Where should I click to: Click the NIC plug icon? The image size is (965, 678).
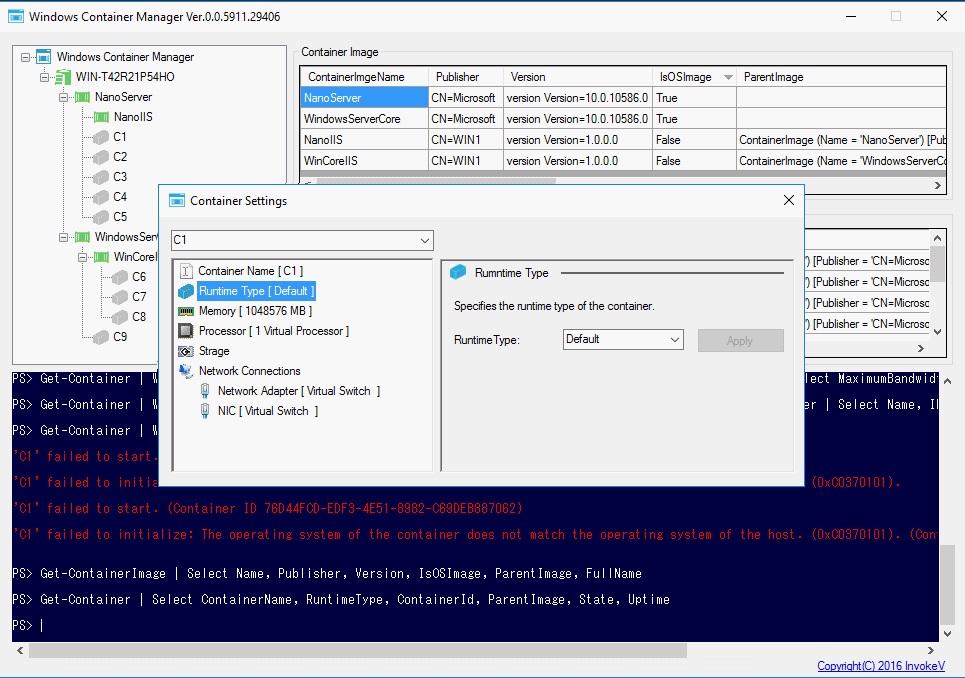point(205,411)
